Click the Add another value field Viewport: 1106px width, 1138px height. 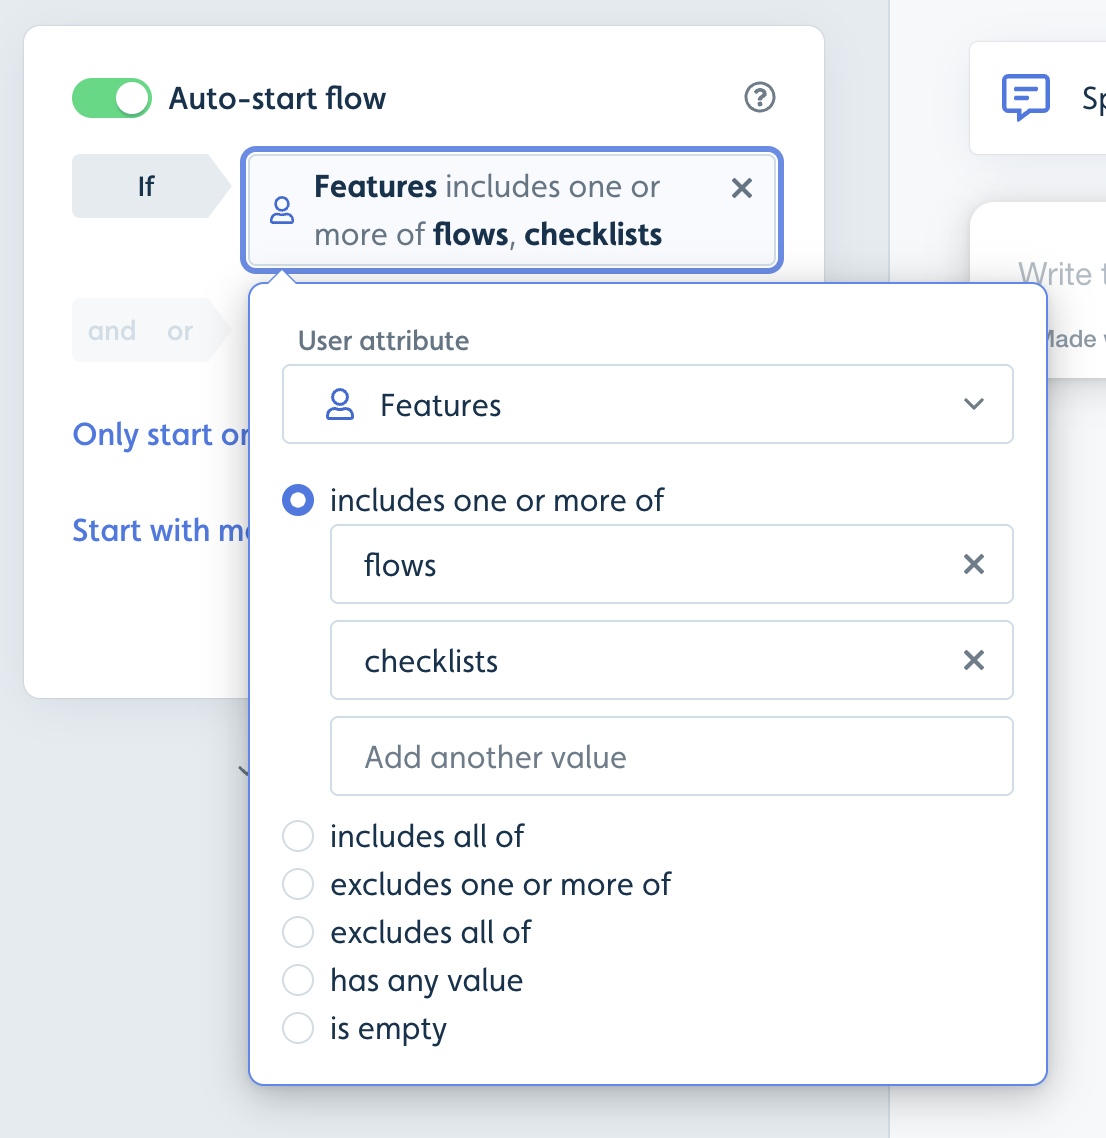671,756
